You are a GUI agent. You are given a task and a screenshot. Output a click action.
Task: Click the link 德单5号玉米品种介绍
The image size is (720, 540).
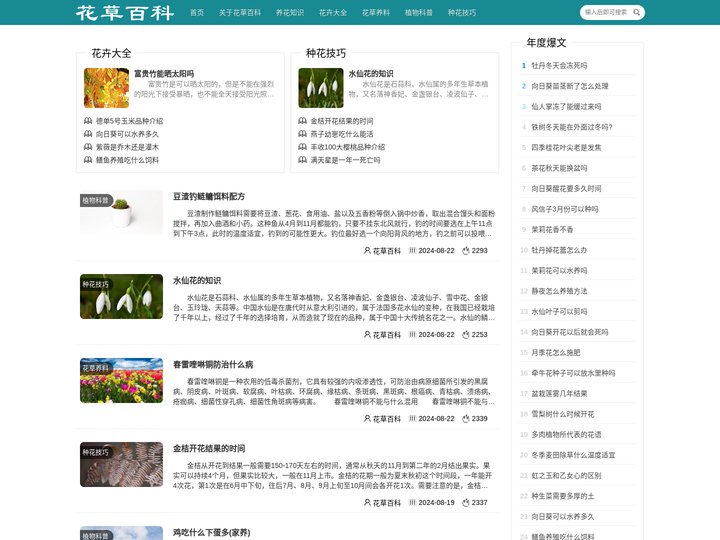point(129,121)
